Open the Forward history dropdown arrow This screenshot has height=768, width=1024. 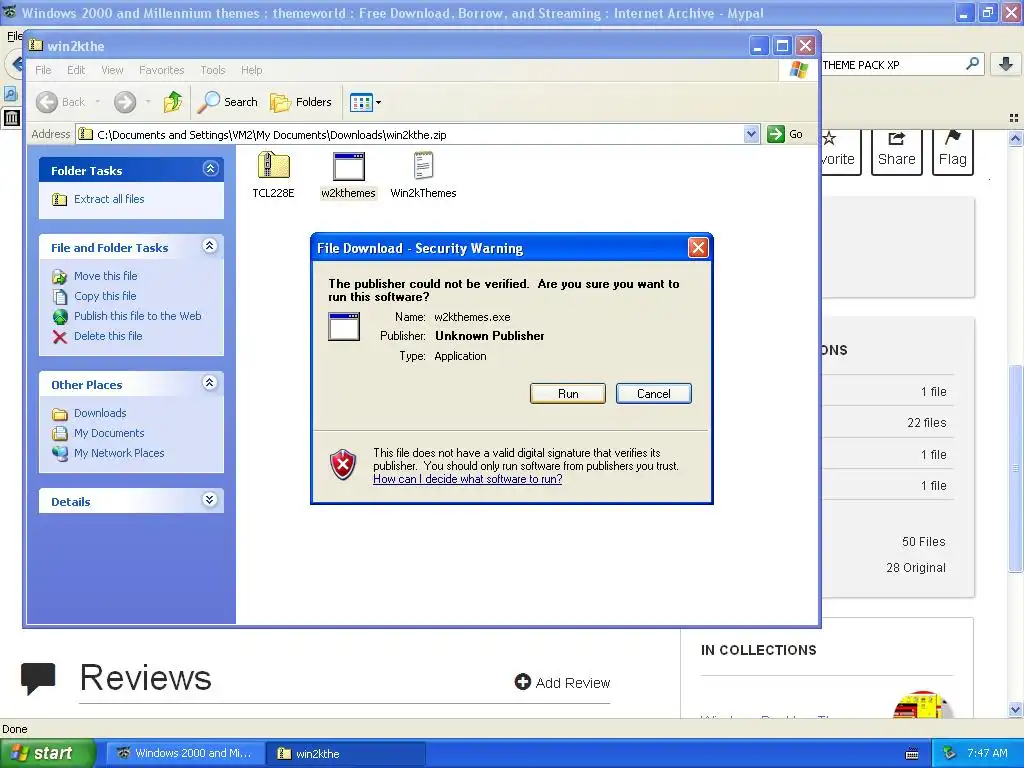[x=148, y=102]
